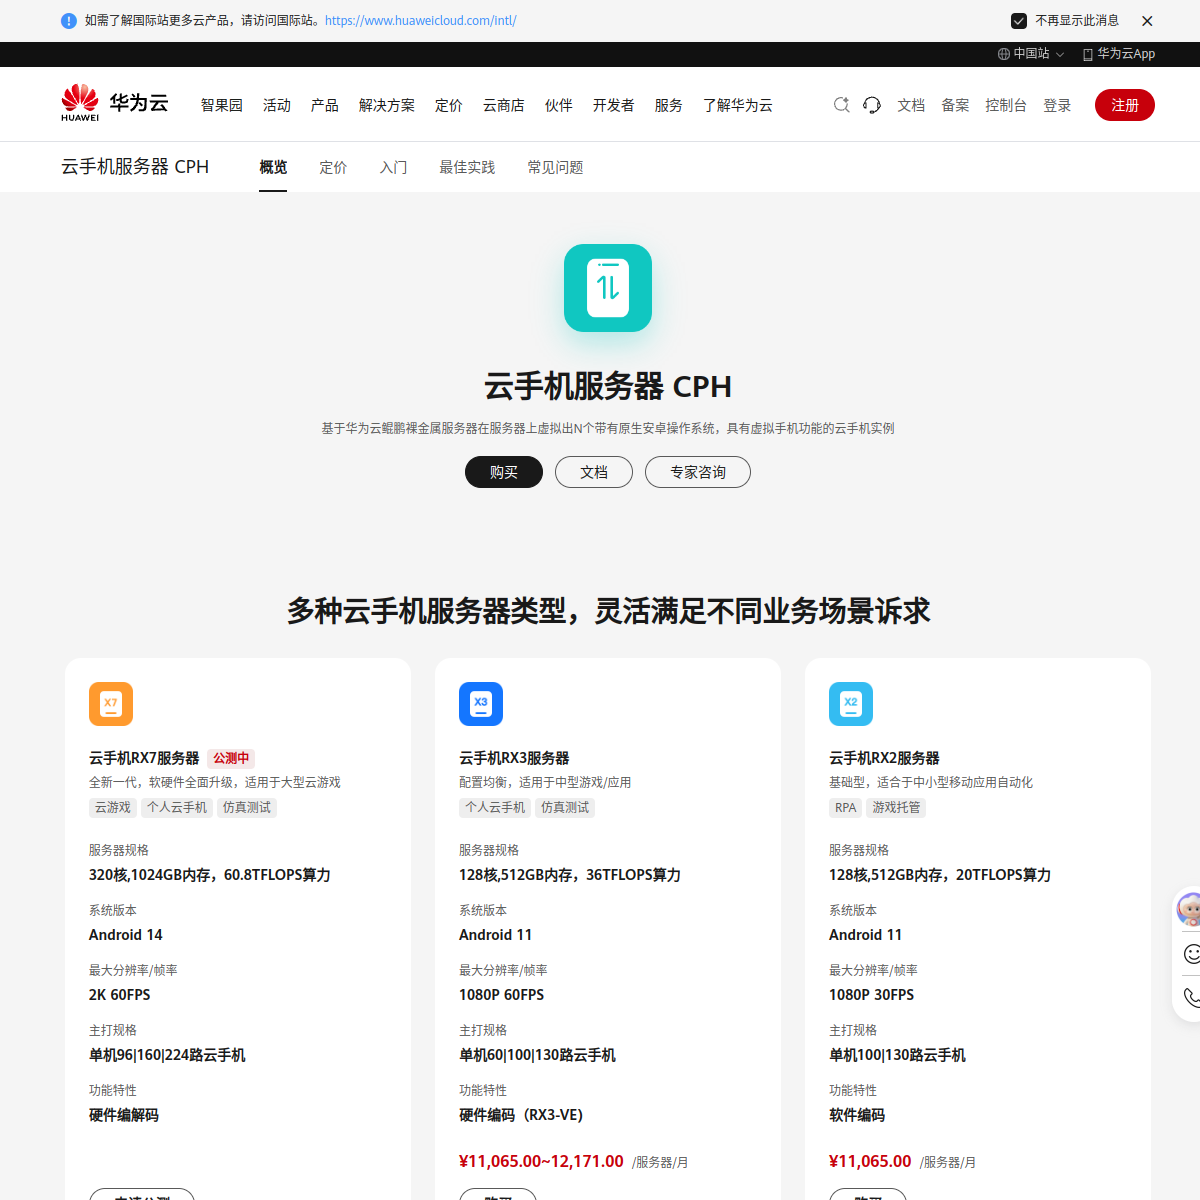Click the 购买 button under the title
The width and height of the screenshot is (1200, 1200).
pos(504,472)
